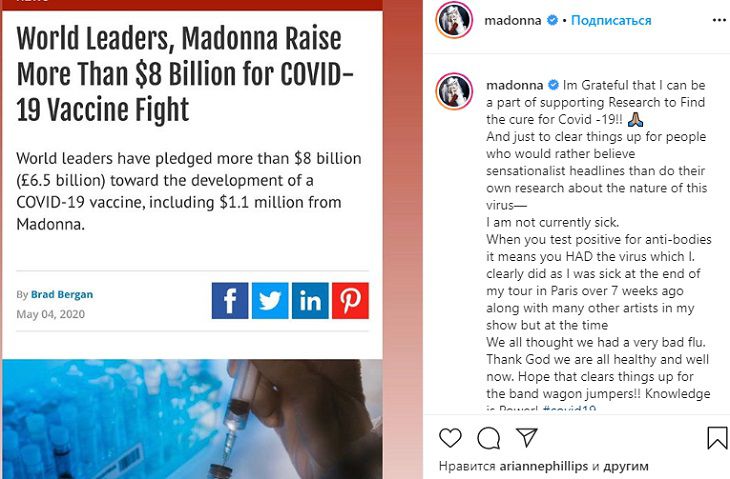Click the madonna username in the caption

513,84
